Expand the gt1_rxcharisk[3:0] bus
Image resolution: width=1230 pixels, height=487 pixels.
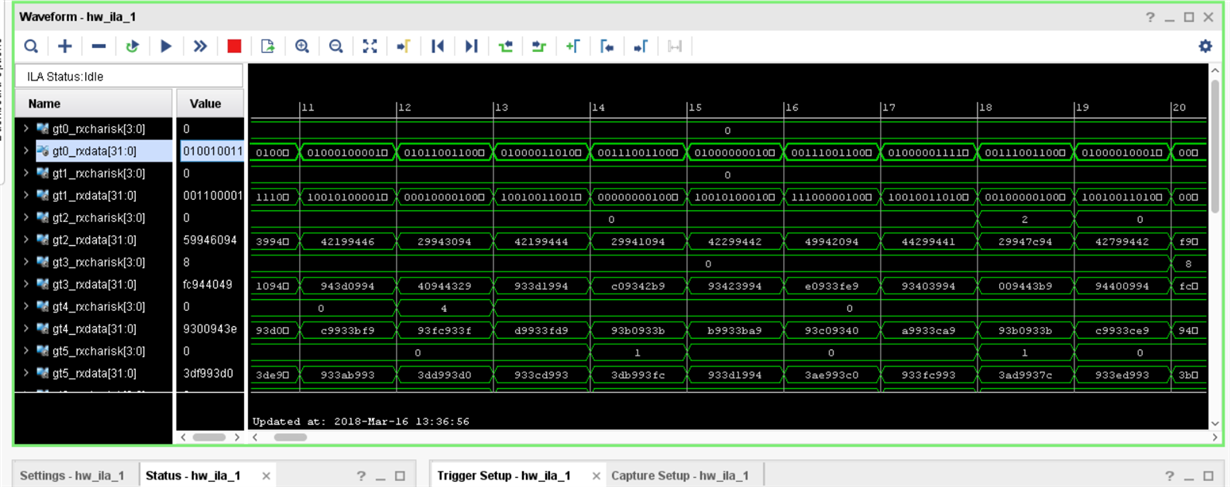[x=26, y=173]
